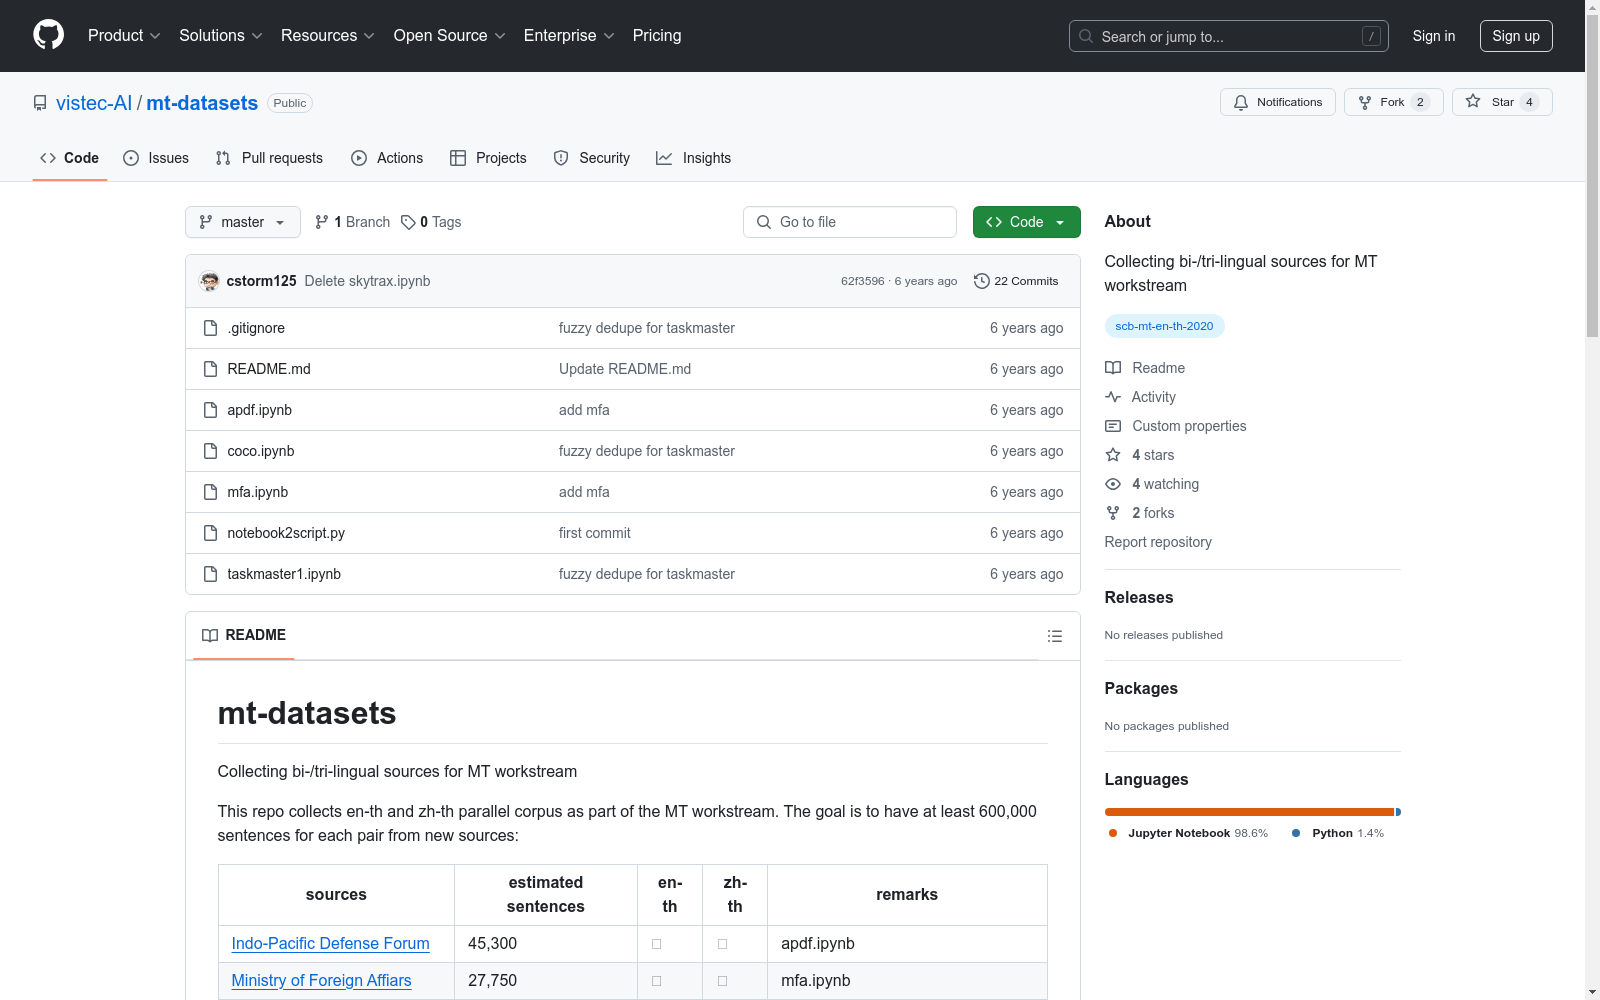Click the shield icon beside Security
Viewport: 1600px width, 1000px height.
tap(561, 158)
